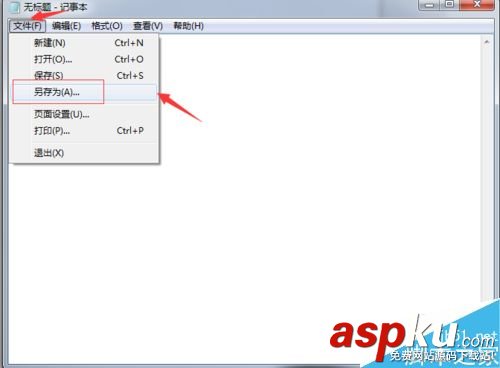Choose 打开(O)... menu entry
The height and width of the screenshot is (368, 500).
click(x=85, y=59)
